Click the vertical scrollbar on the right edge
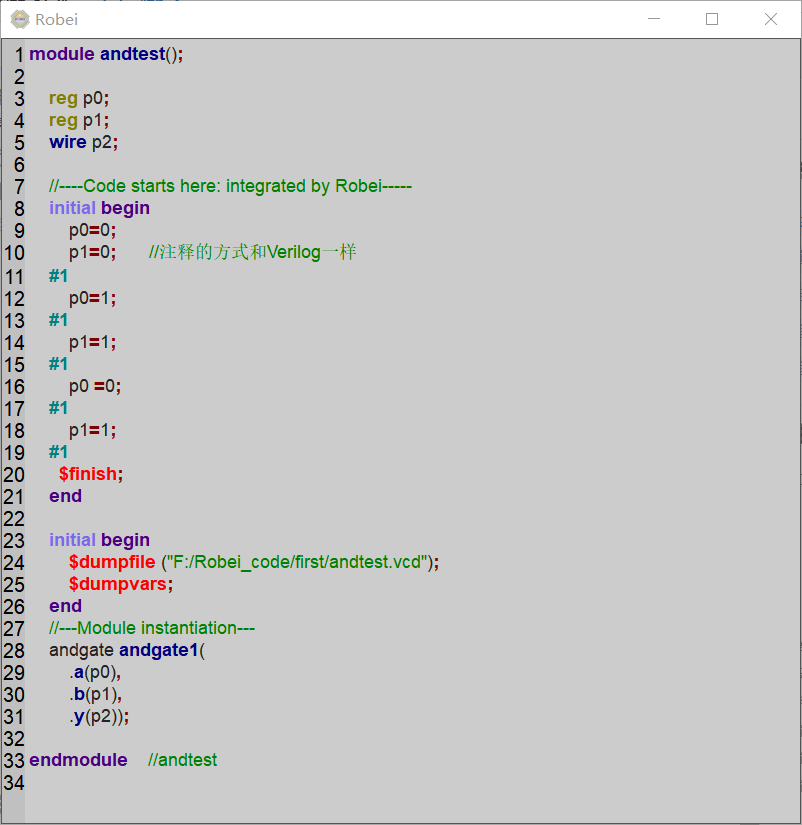 coord(795,400)
